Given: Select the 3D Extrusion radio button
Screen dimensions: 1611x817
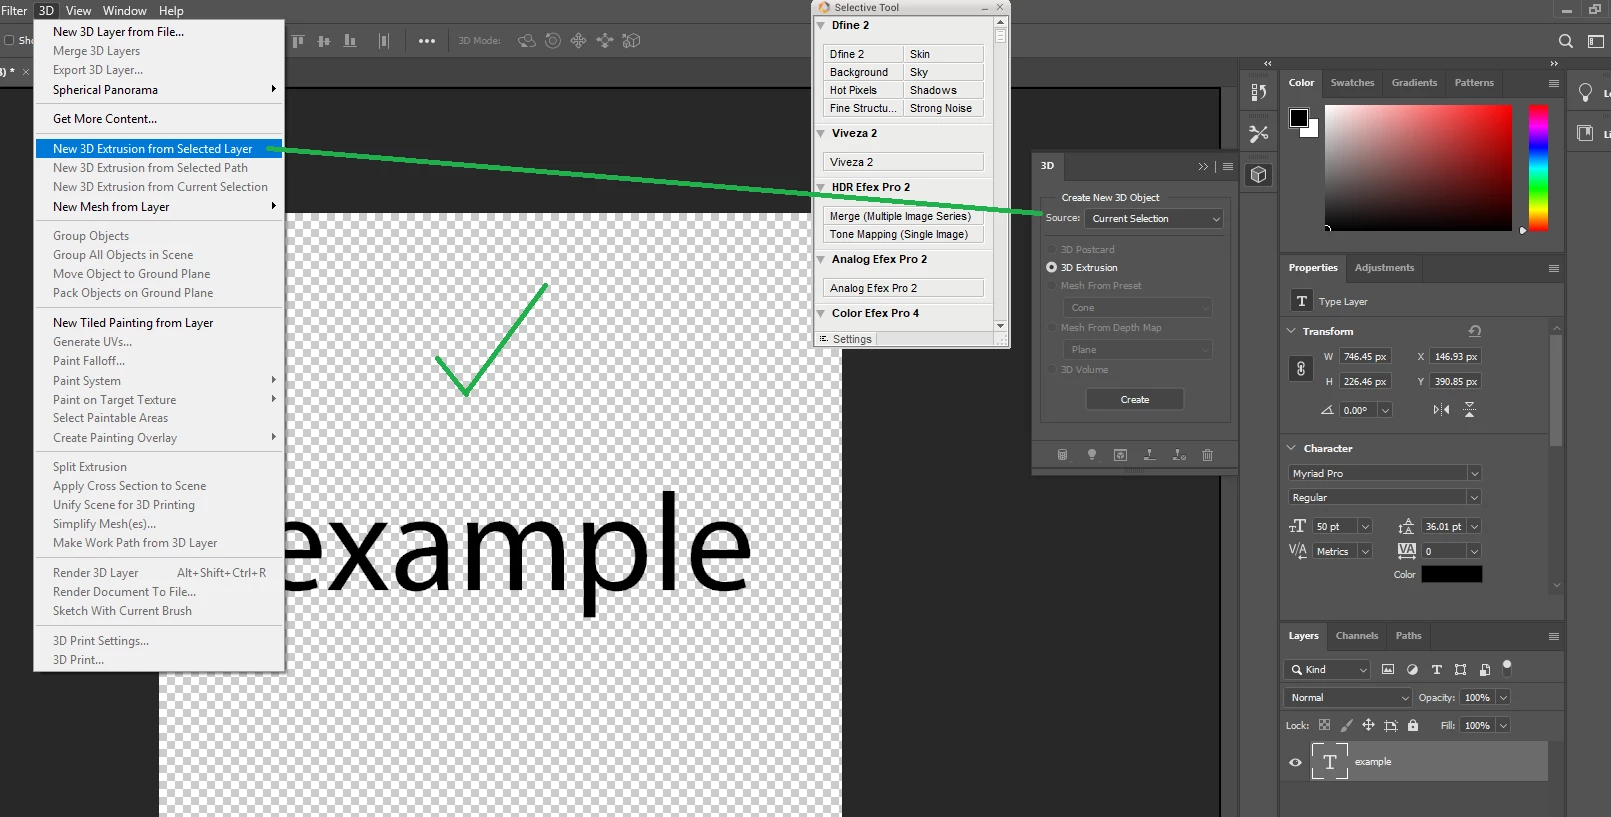Looking at the screenshot, I should (1051, 268).
